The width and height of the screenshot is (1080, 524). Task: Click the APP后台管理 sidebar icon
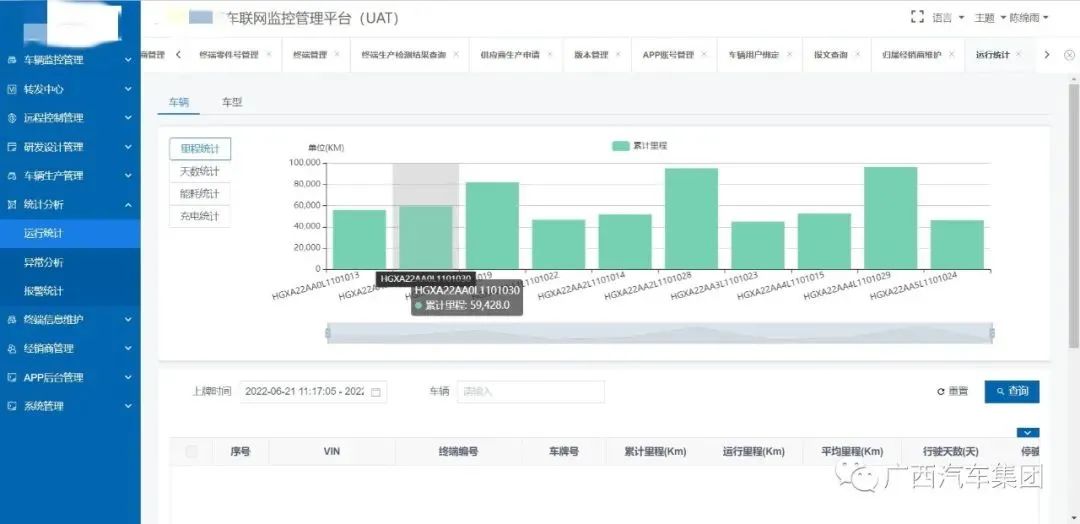pos(12,377)
